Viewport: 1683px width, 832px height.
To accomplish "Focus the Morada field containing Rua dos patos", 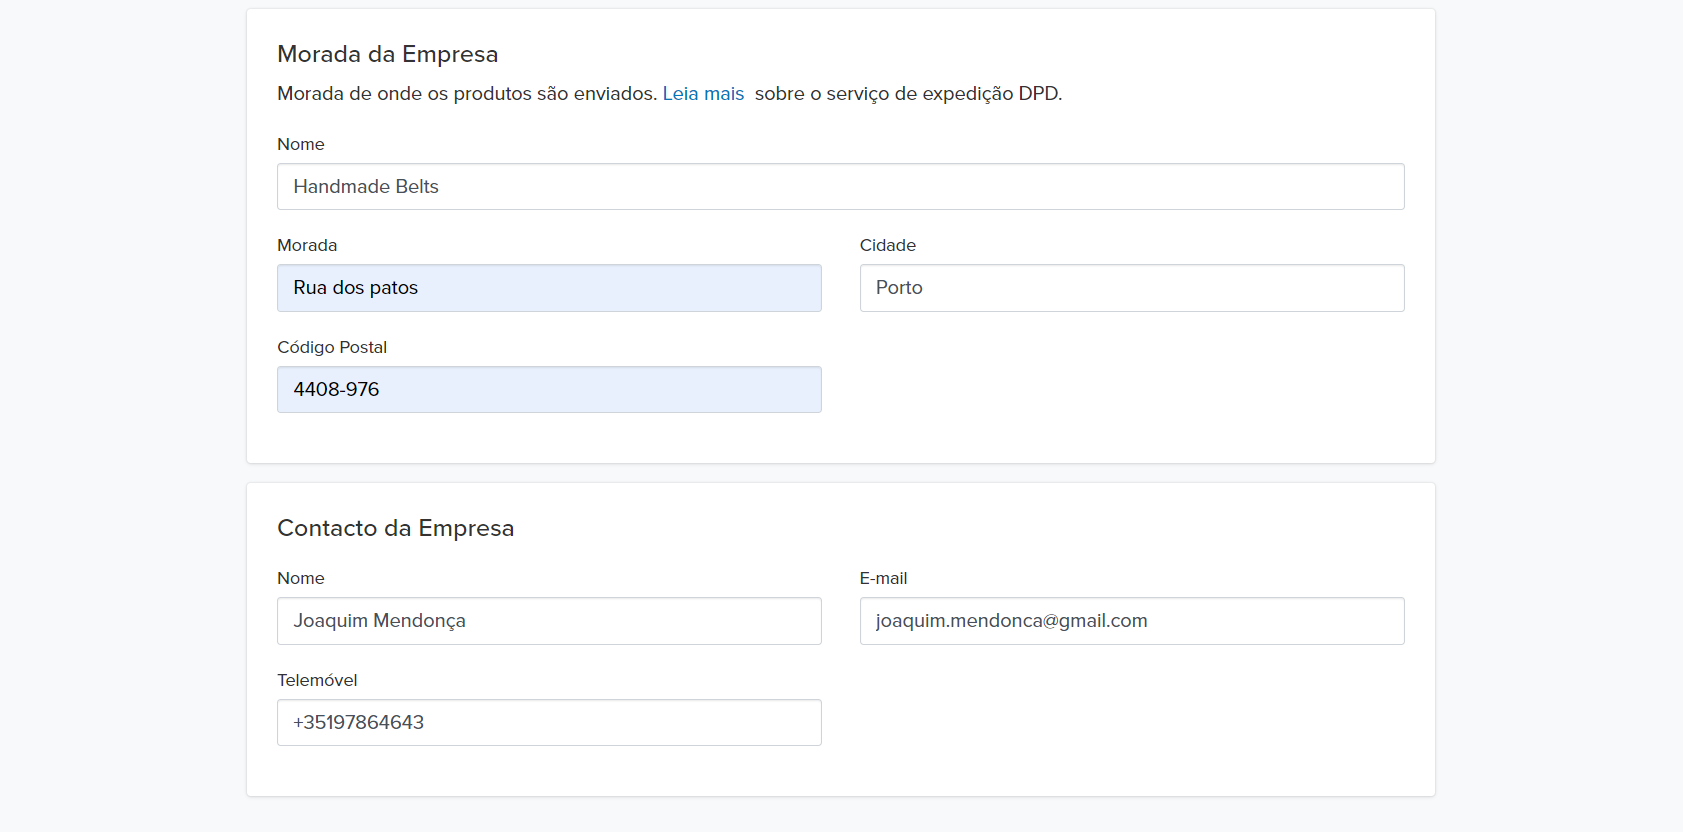I will coord(549,288).
